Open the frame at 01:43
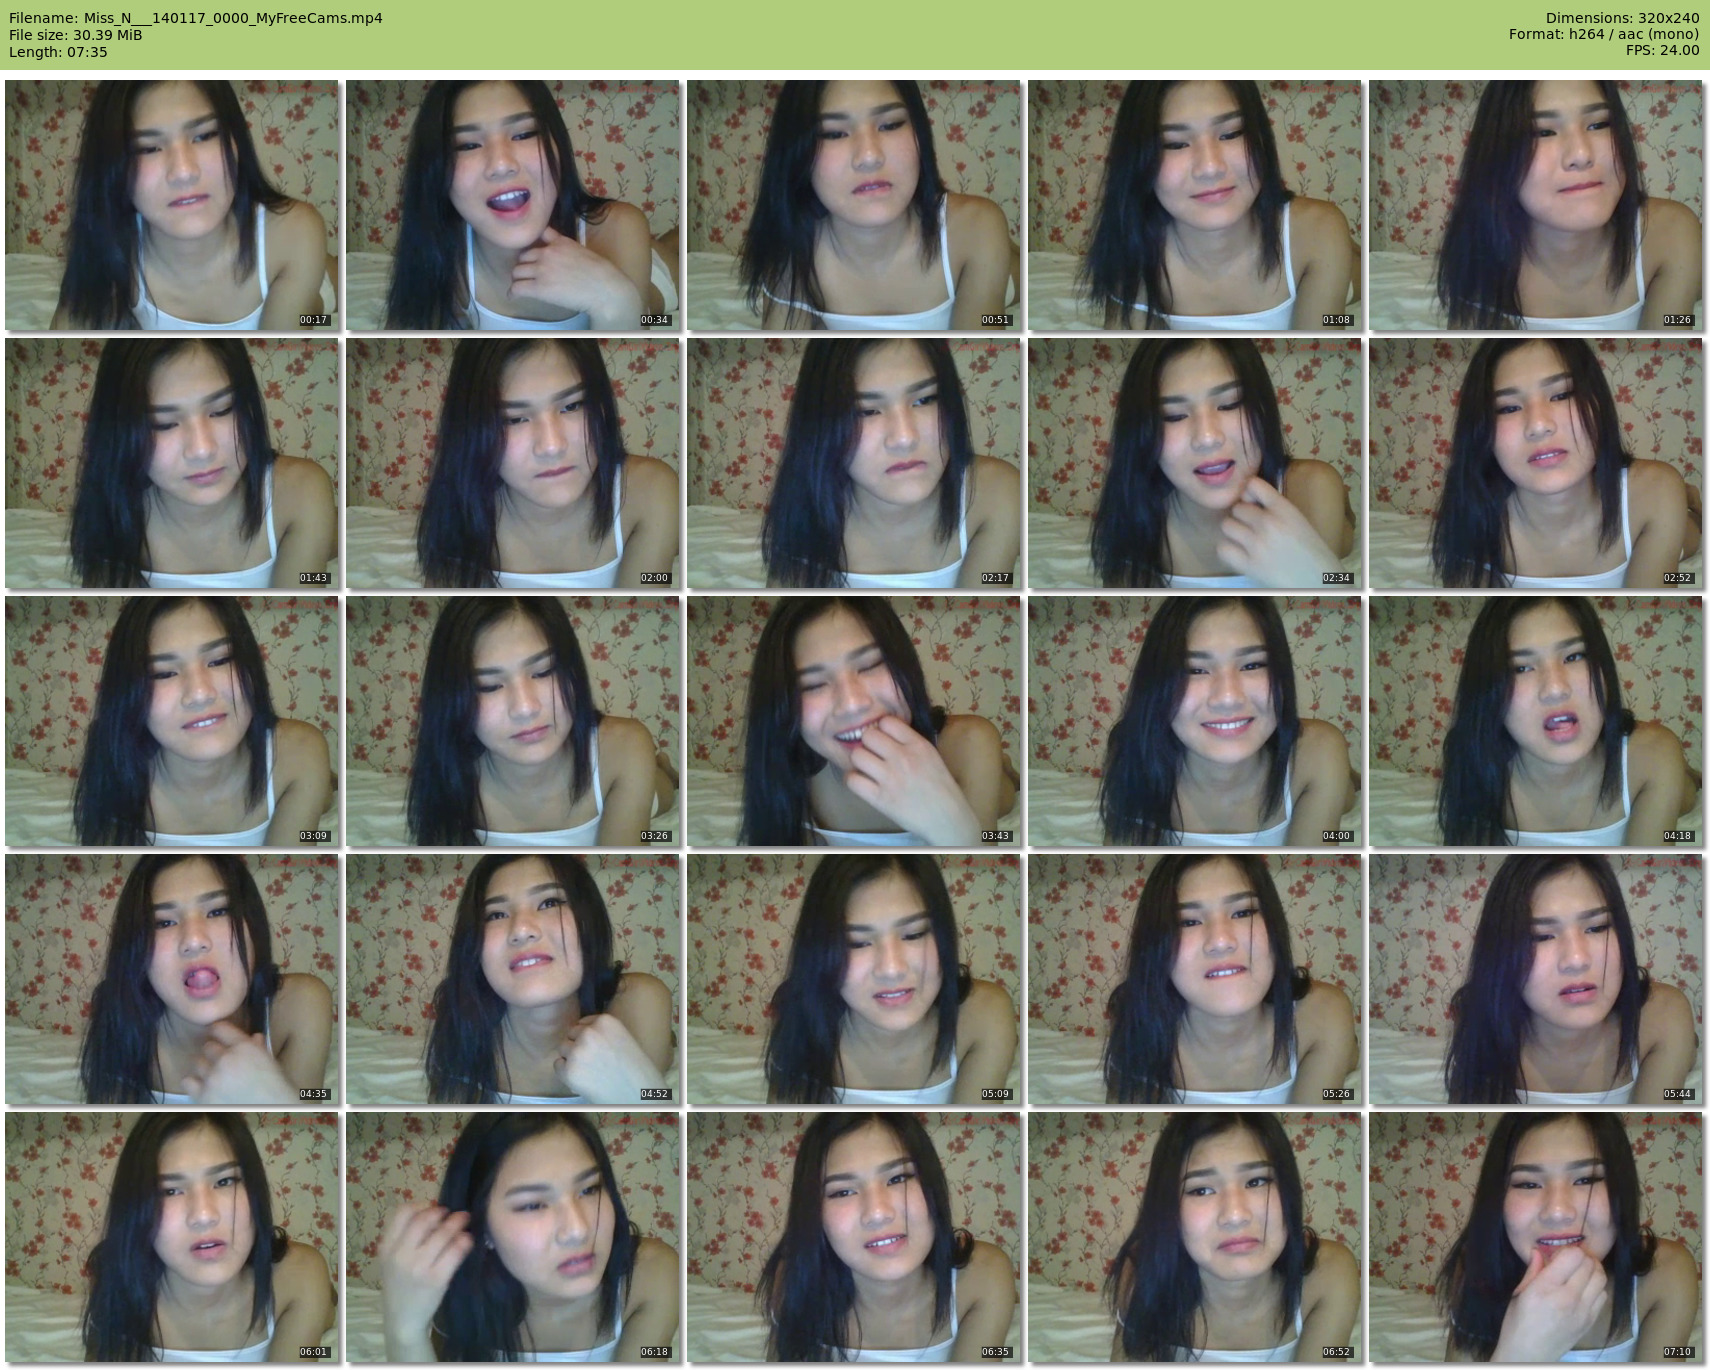 click(x=171, y=463)
